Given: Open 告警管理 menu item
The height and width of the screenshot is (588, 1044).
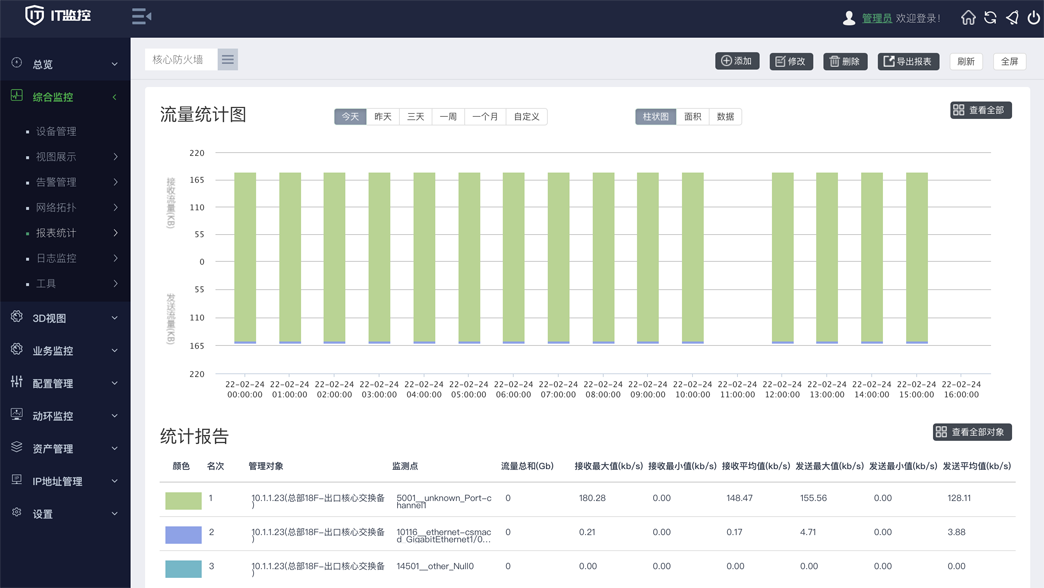Looking at the screenshot, I should 56,182.
